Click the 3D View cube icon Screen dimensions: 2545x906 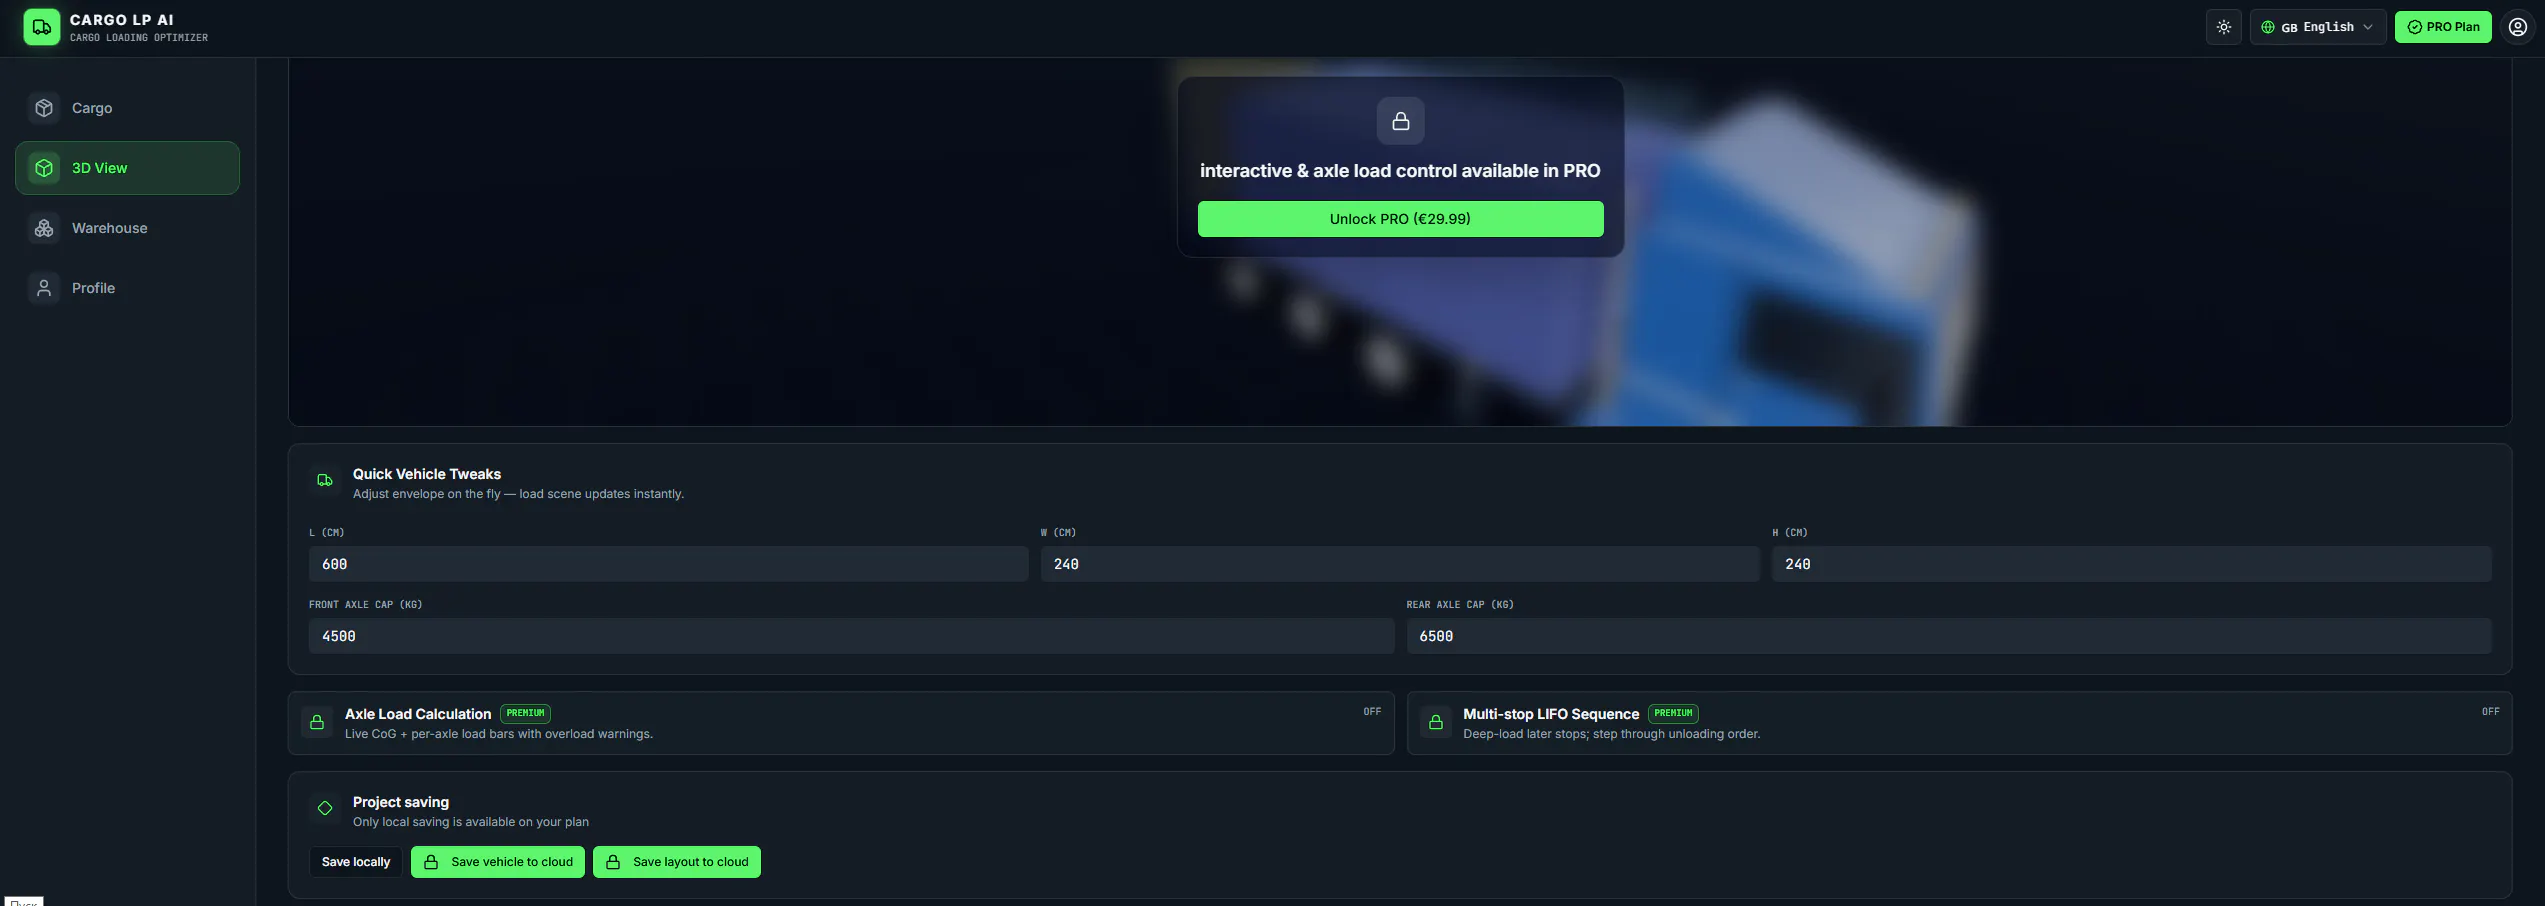(x=44, y=168)
